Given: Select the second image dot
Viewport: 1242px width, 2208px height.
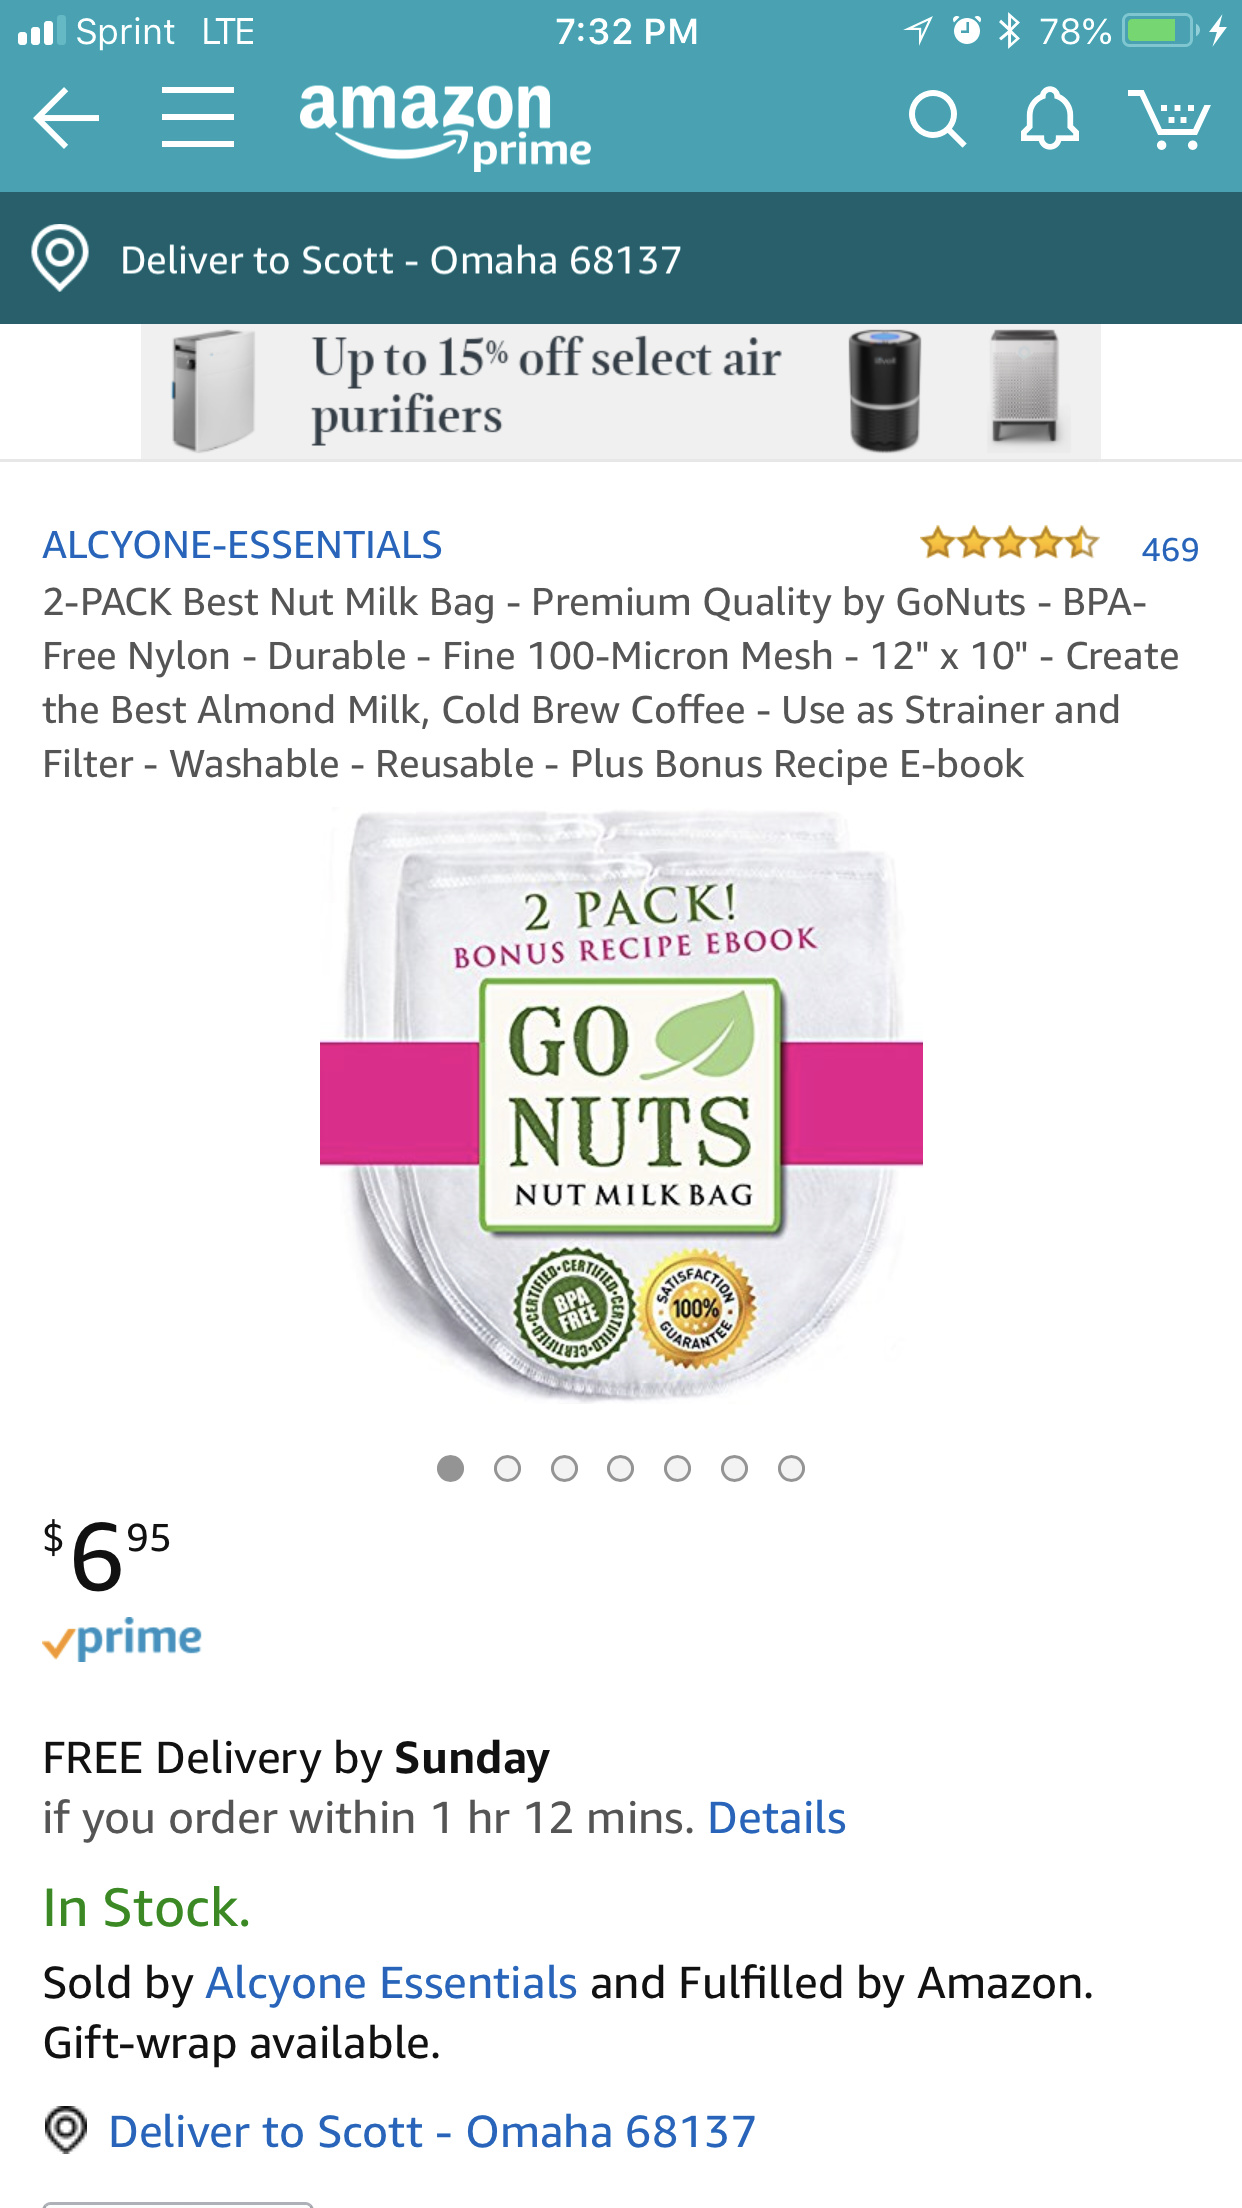Looking at the screenshot, I should point(507,1468).
